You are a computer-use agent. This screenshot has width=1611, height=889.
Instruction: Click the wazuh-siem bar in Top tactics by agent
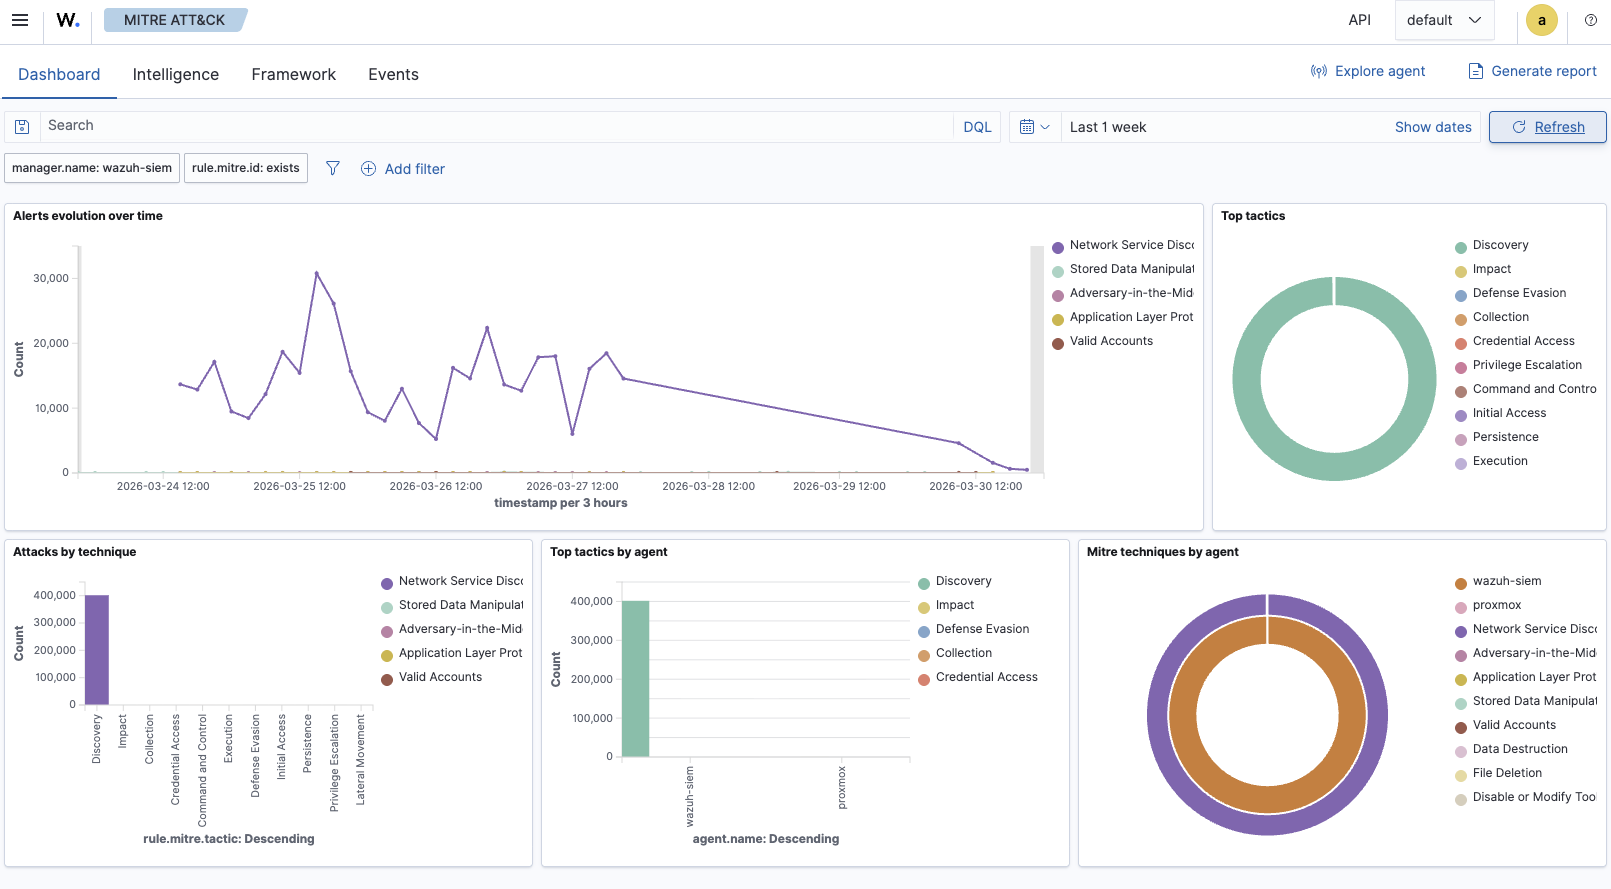coord(636,679)
